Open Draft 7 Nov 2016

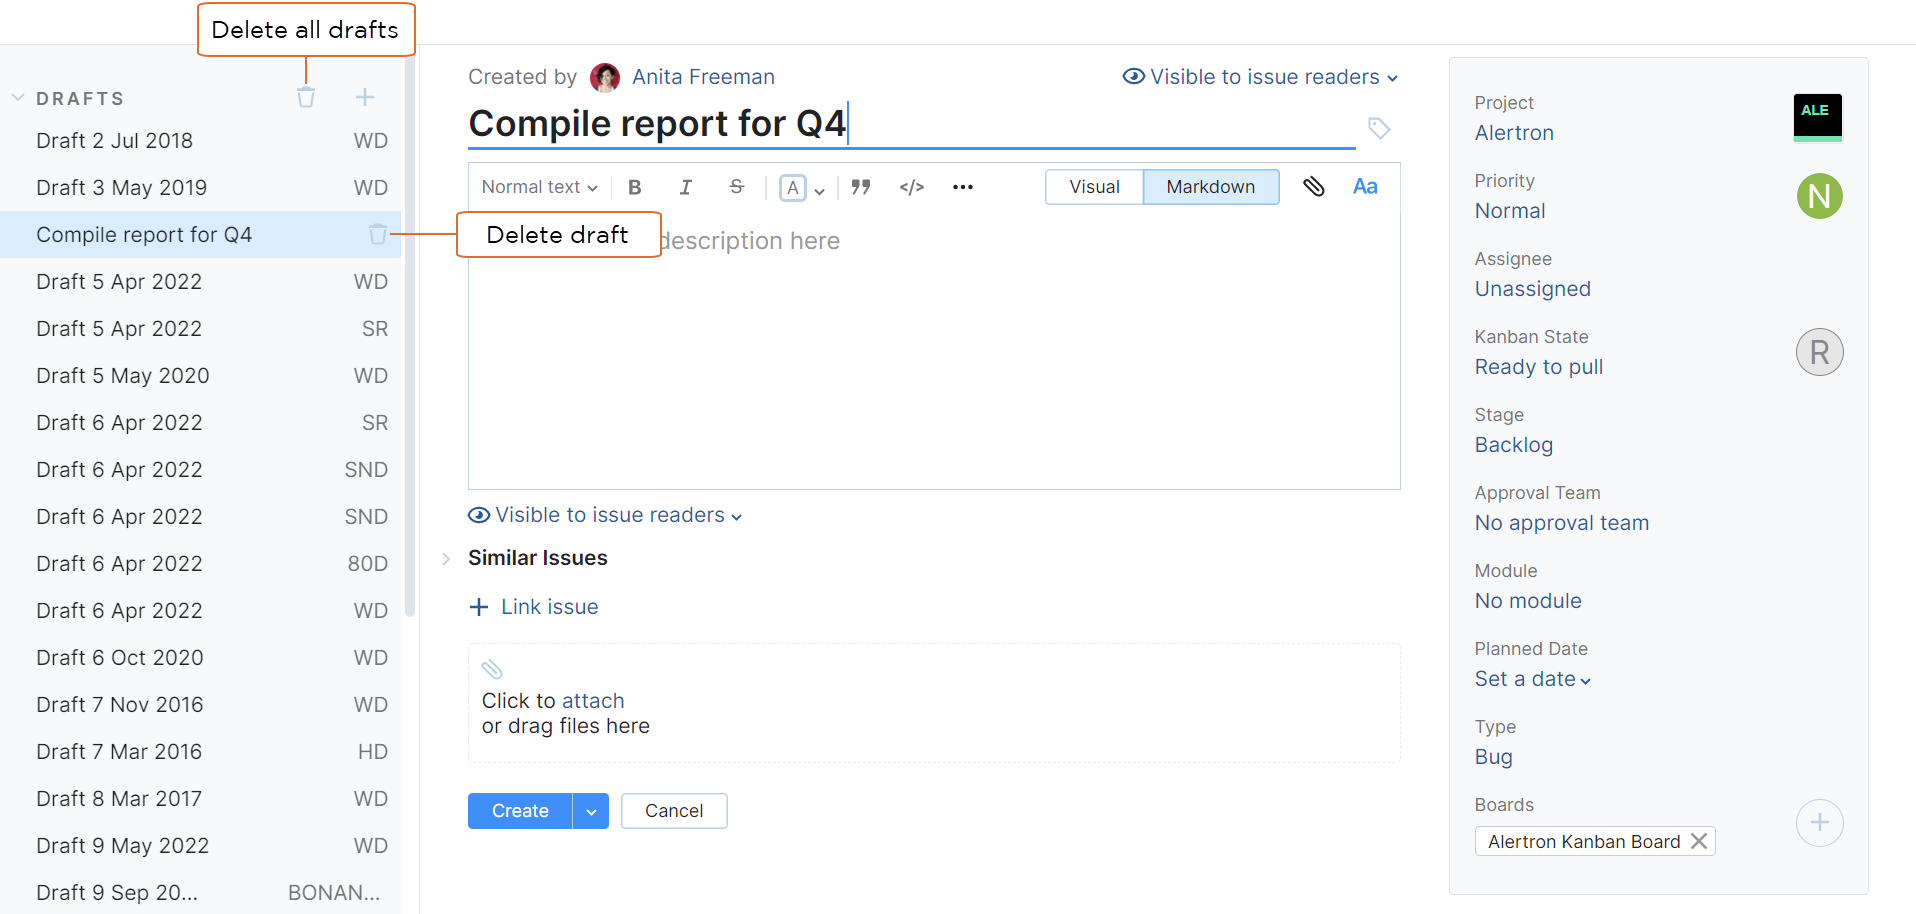click(200, 705)
